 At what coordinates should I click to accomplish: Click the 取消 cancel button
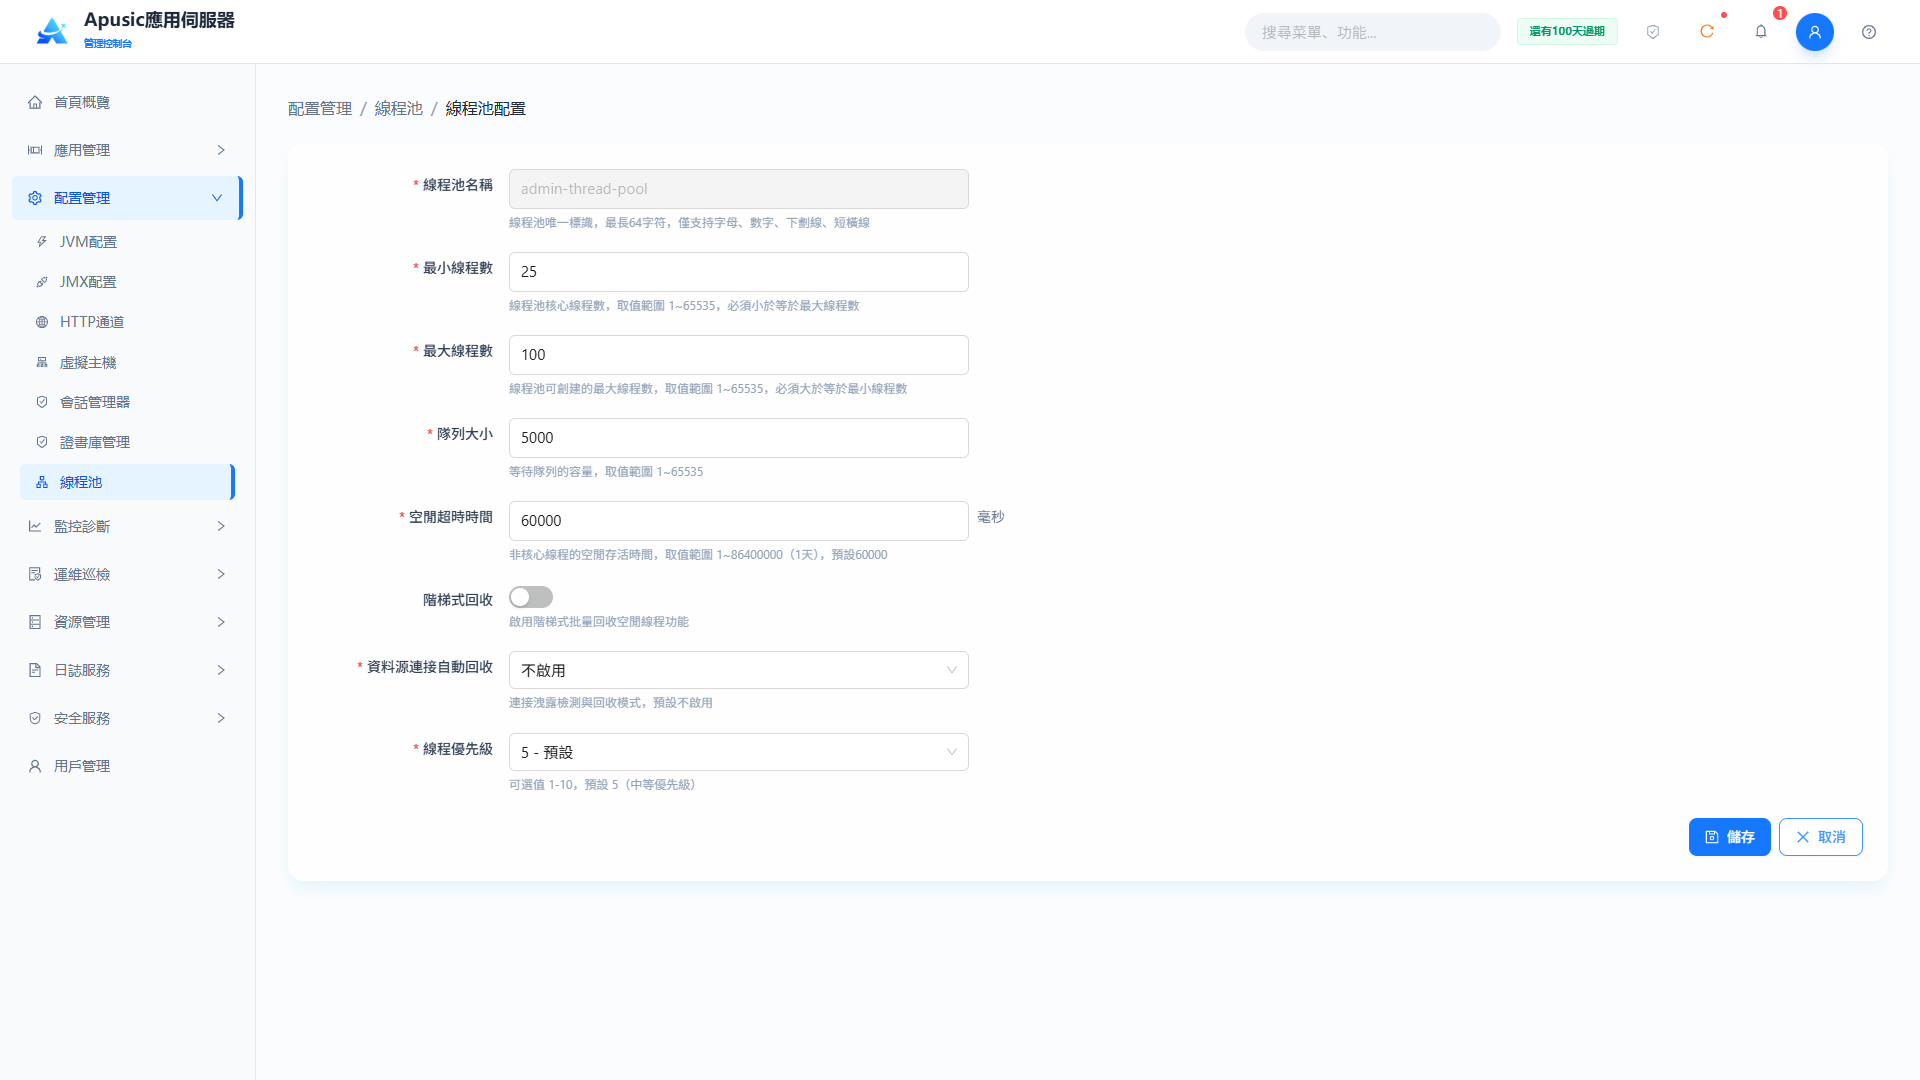[1820, 837]
